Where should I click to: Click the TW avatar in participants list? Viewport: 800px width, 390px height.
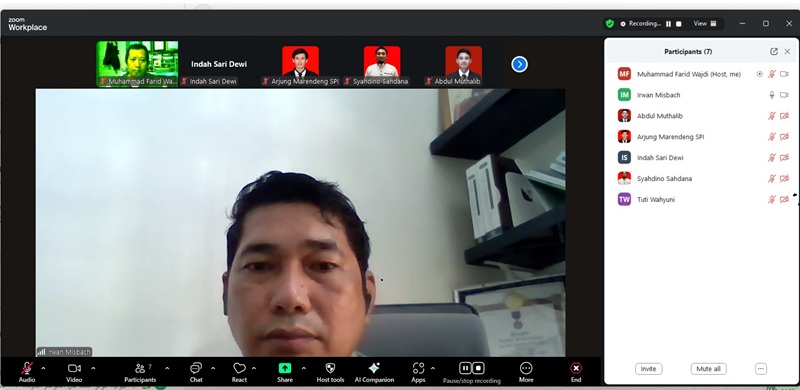[624, 200]
